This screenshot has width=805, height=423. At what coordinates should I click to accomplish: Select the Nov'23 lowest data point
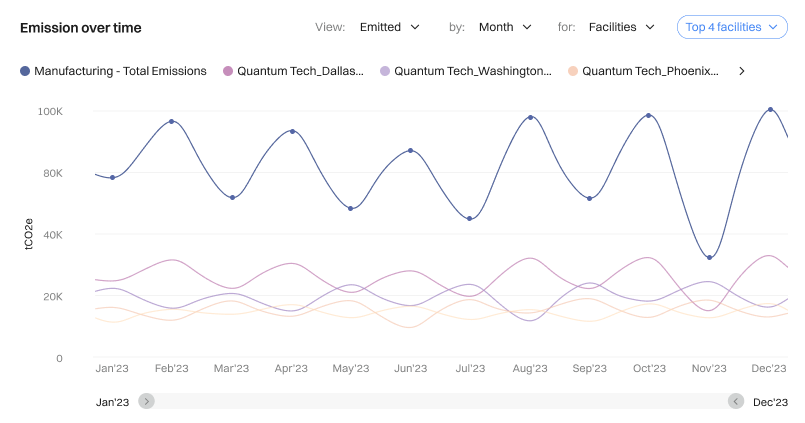(710, 258)
